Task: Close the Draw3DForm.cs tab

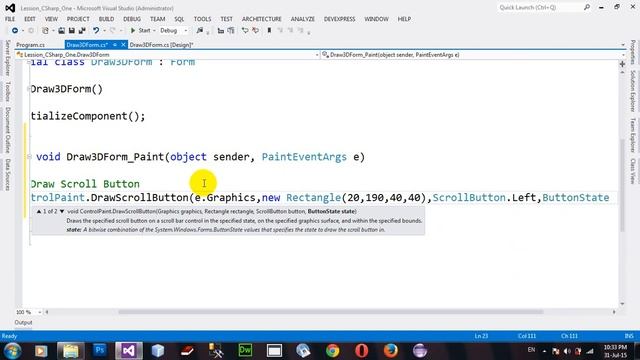Action: pos(123,45)
